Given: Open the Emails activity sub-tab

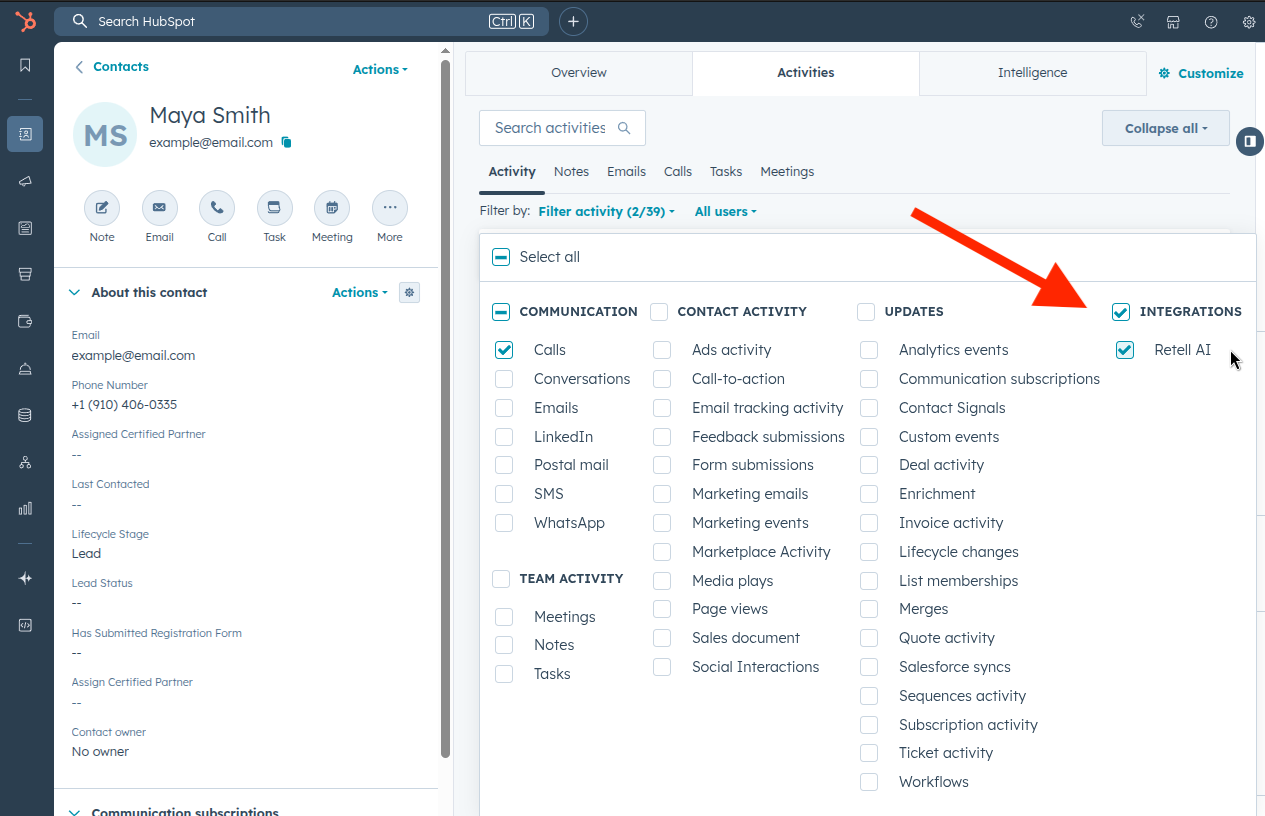Looking at the screenshot, I should (626, 172).
